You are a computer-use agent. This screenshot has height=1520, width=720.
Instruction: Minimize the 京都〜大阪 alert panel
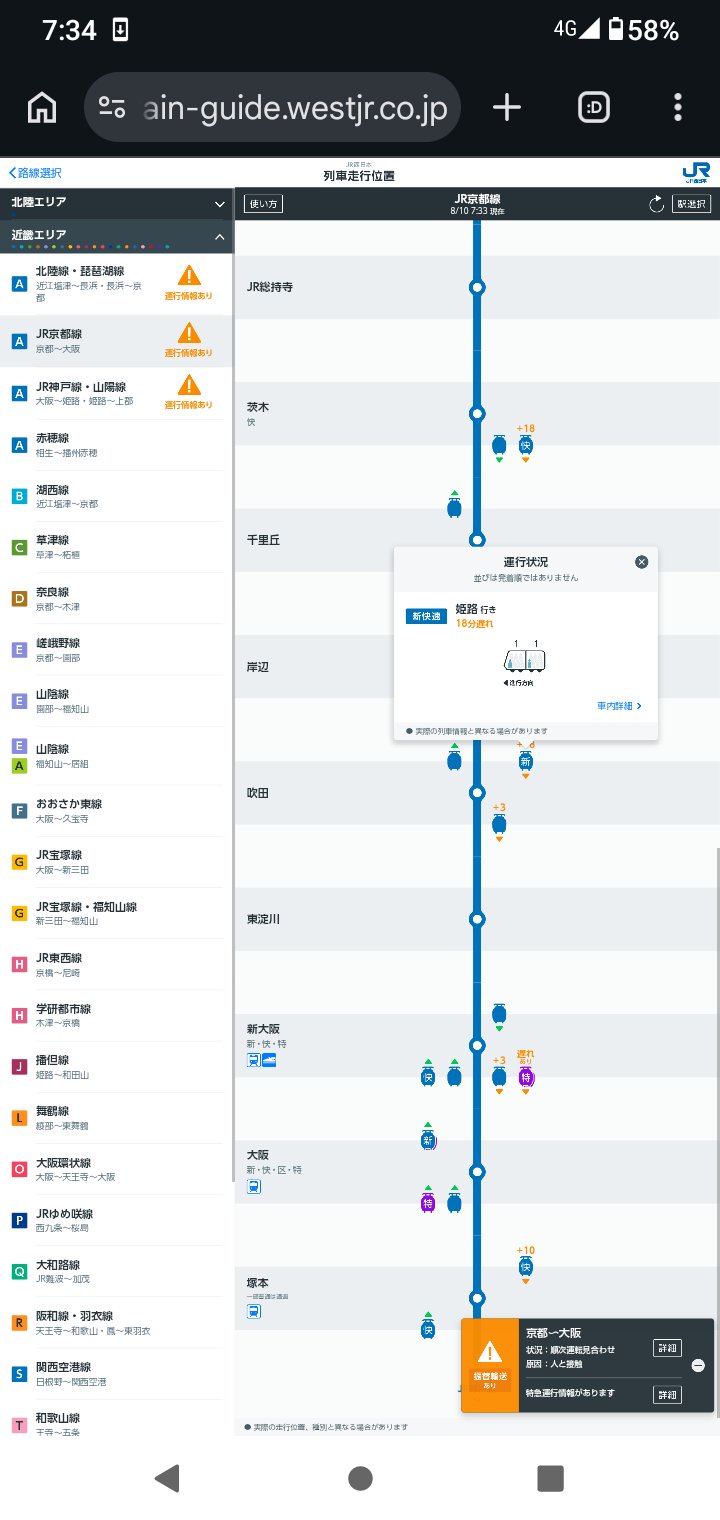pyautogui.click(x=698, y=1365)
